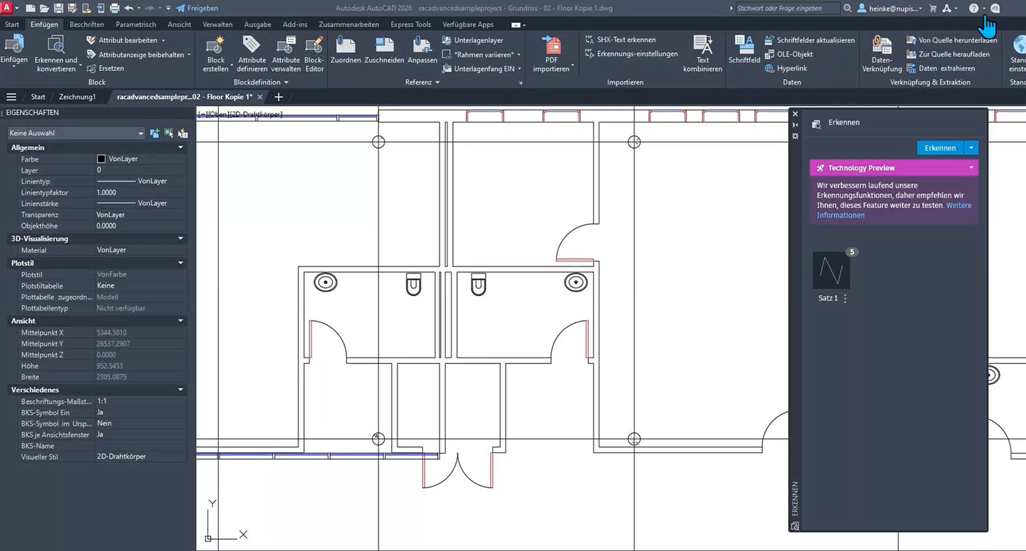
Task: Click Von Quelle herunterladen
Action: click(x=951, y=40)
